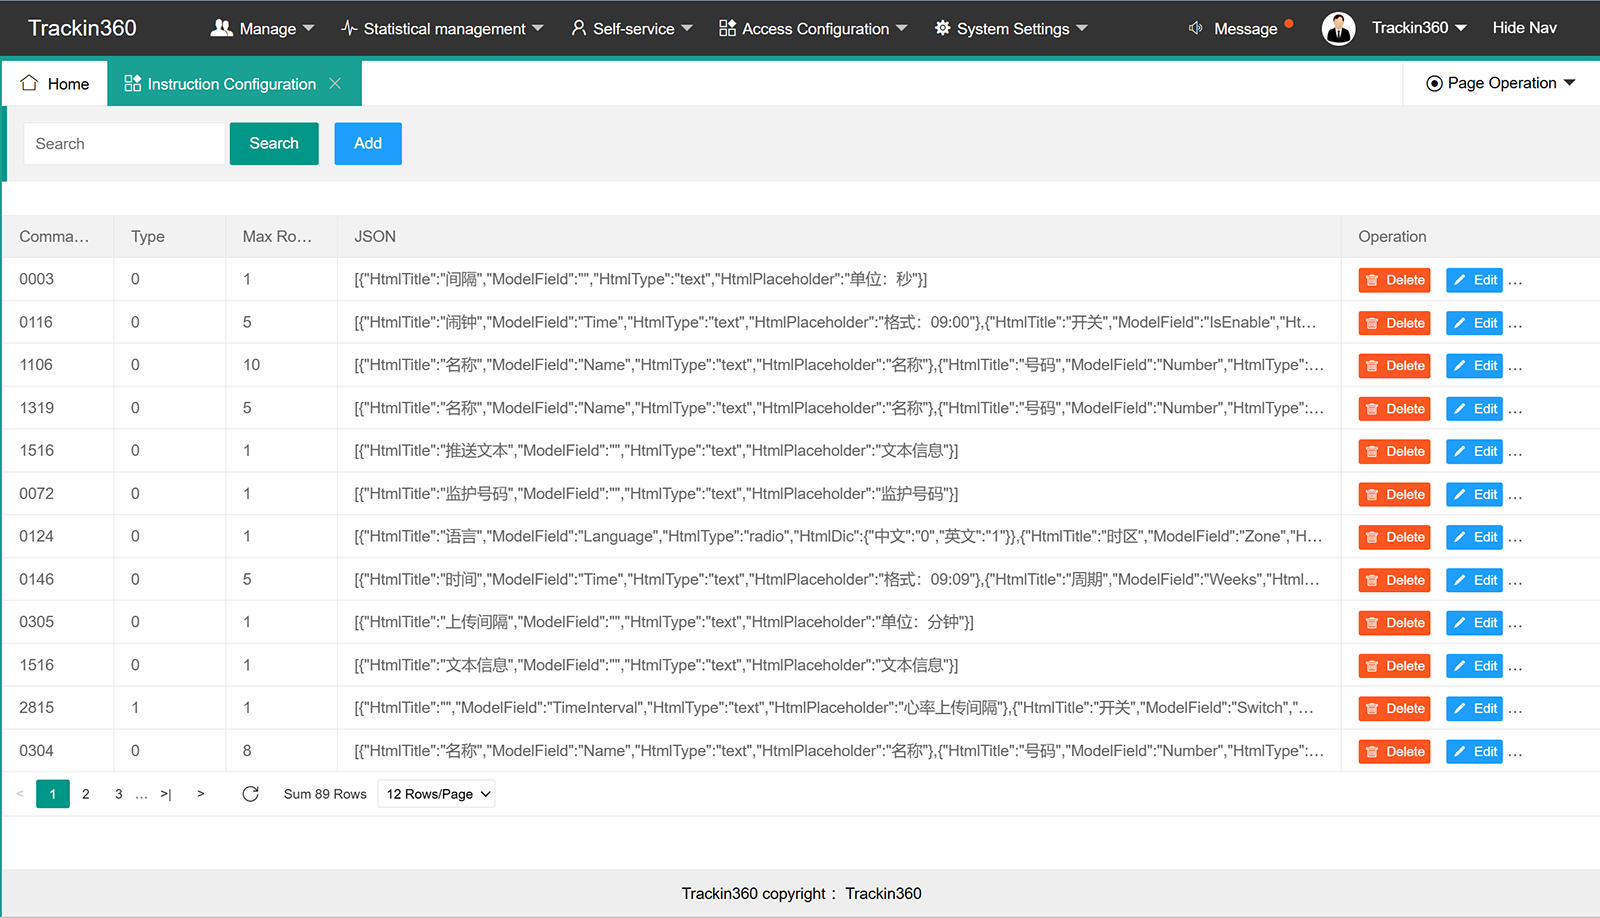Click the ellipsis next to Edit for row 0003

(x=1515, y=281)
